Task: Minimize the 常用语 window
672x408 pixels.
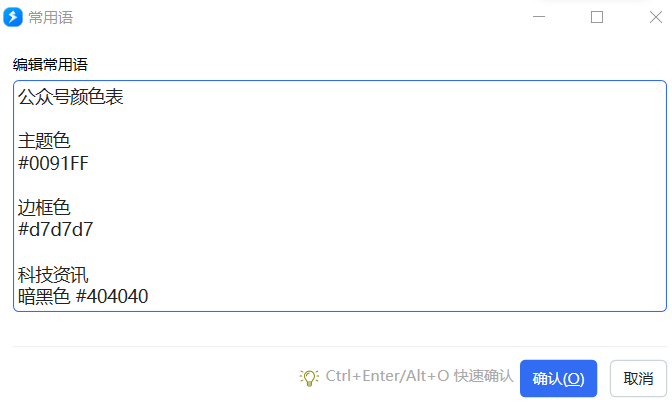Action: coord(539,17)
